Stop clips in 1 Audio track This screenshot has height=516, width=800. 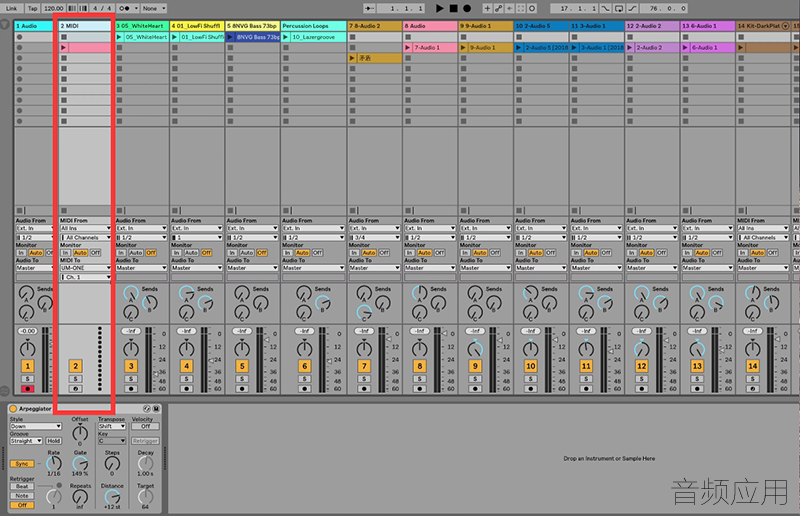(x=19, y=210)
